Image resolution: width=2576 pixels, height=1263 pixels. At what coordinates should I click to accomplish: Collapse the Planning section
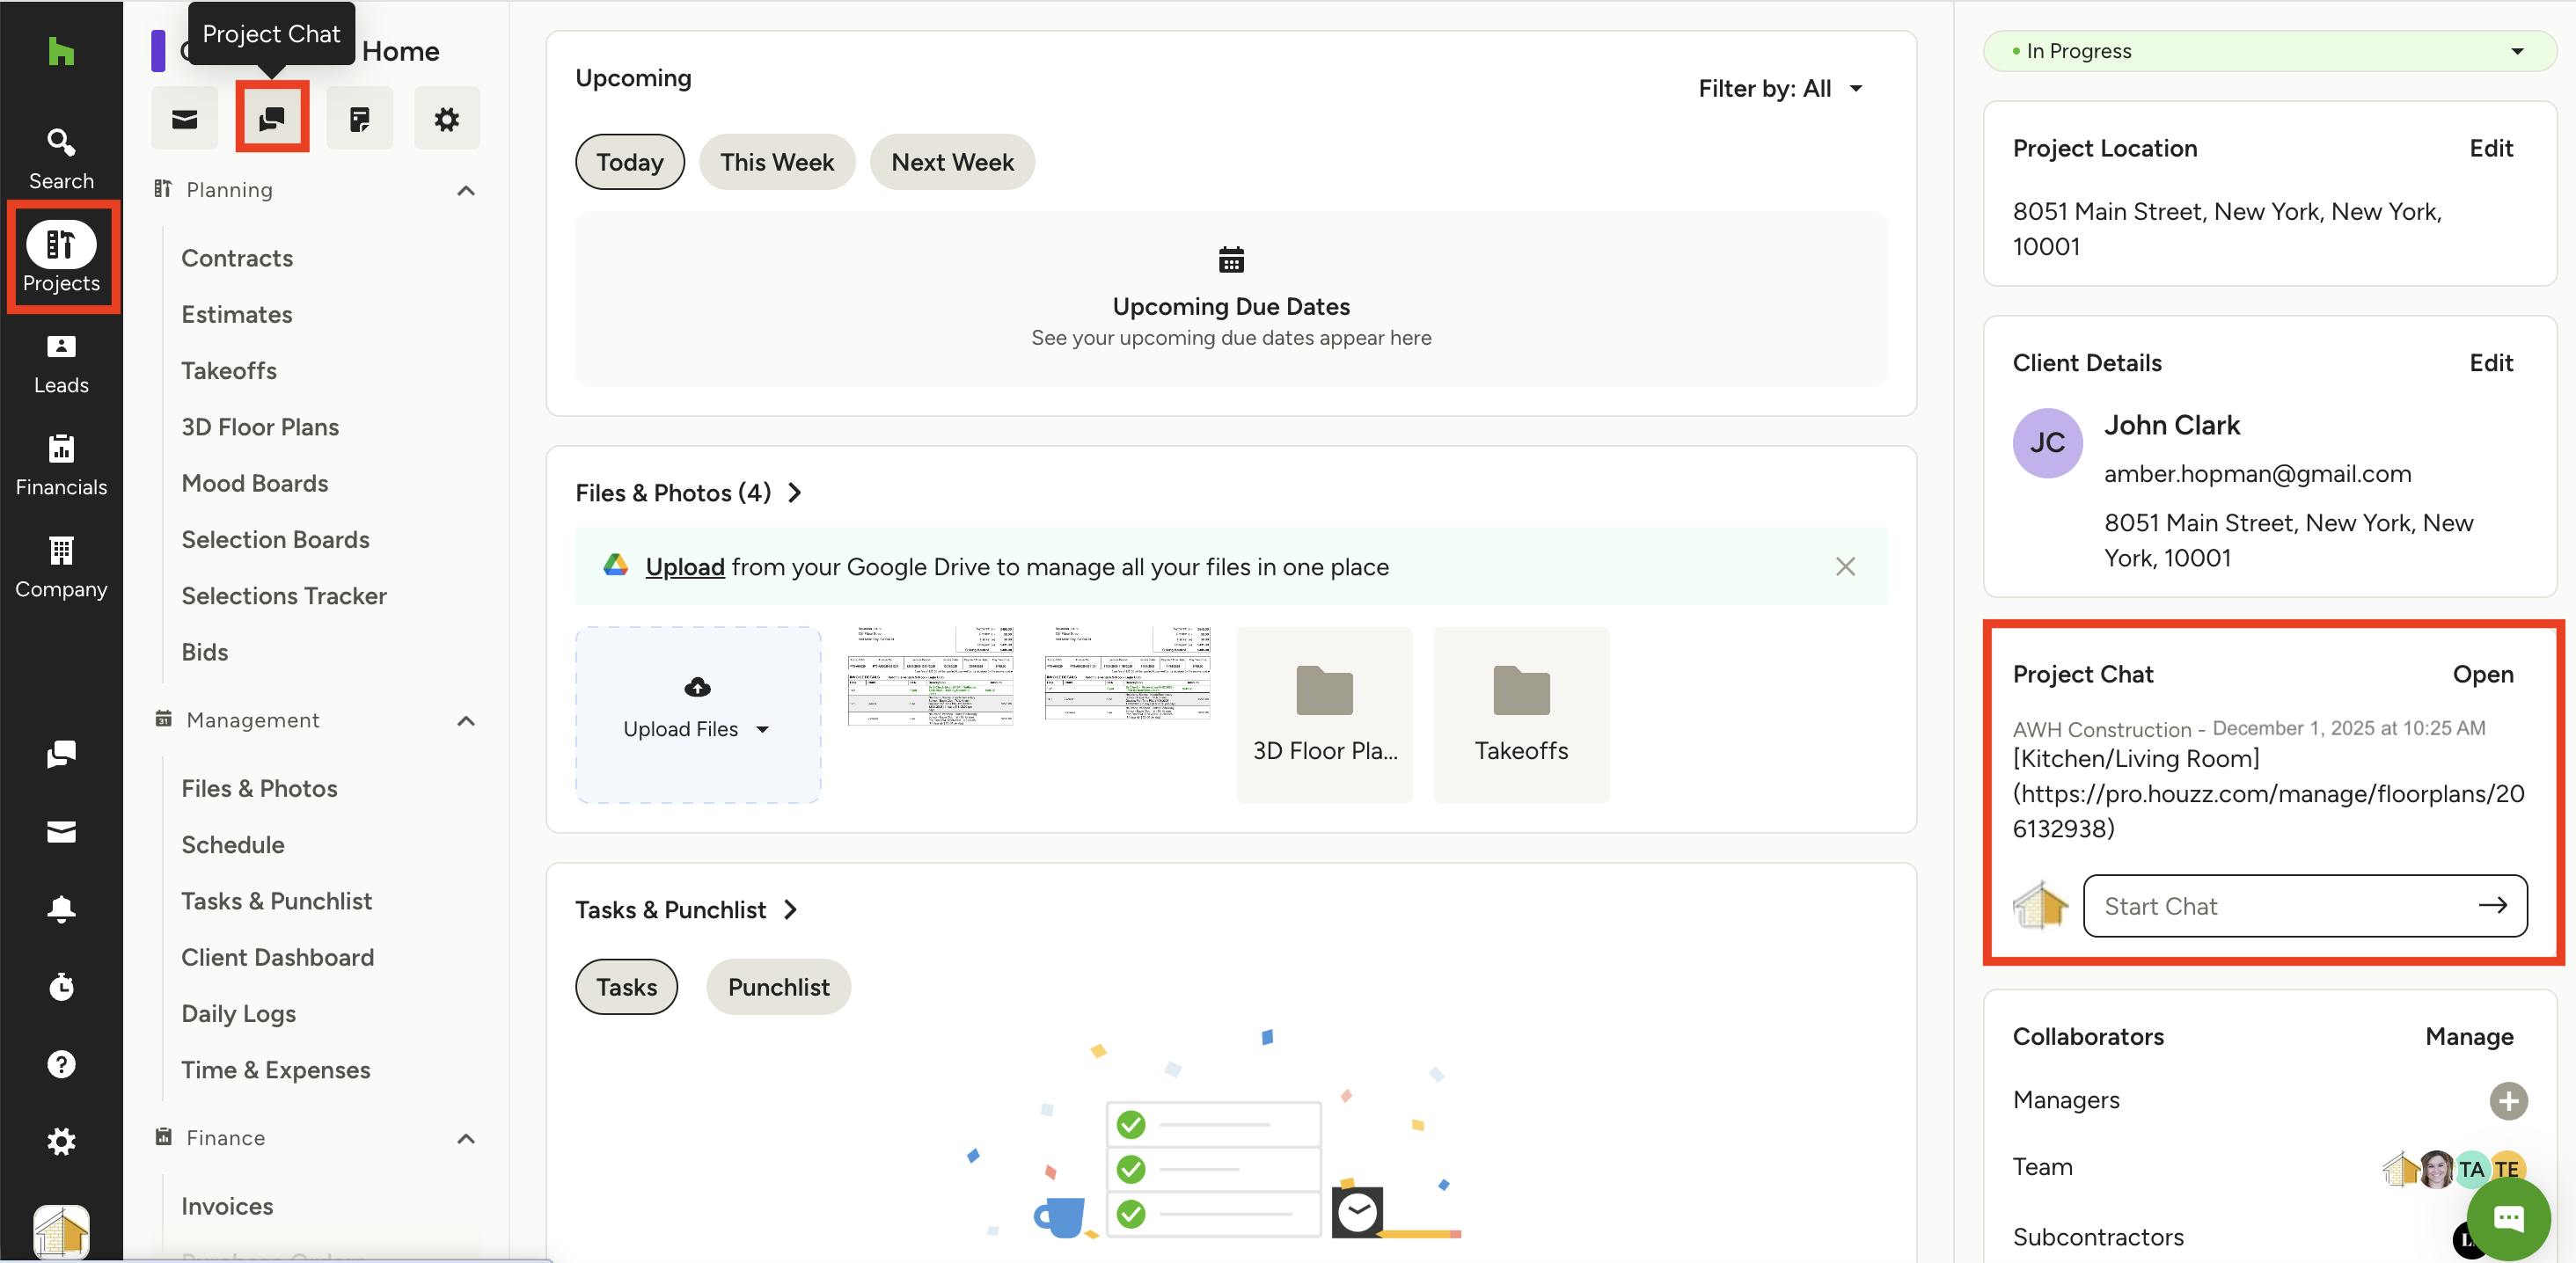(466, 190)
